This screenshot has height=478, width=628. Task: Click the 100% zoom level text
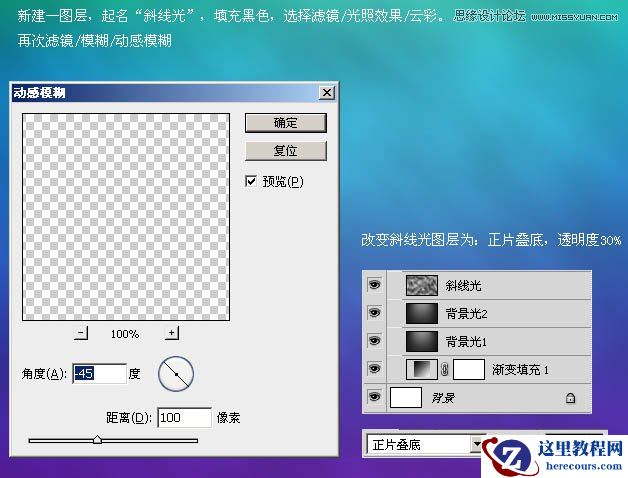click(125, 334)
